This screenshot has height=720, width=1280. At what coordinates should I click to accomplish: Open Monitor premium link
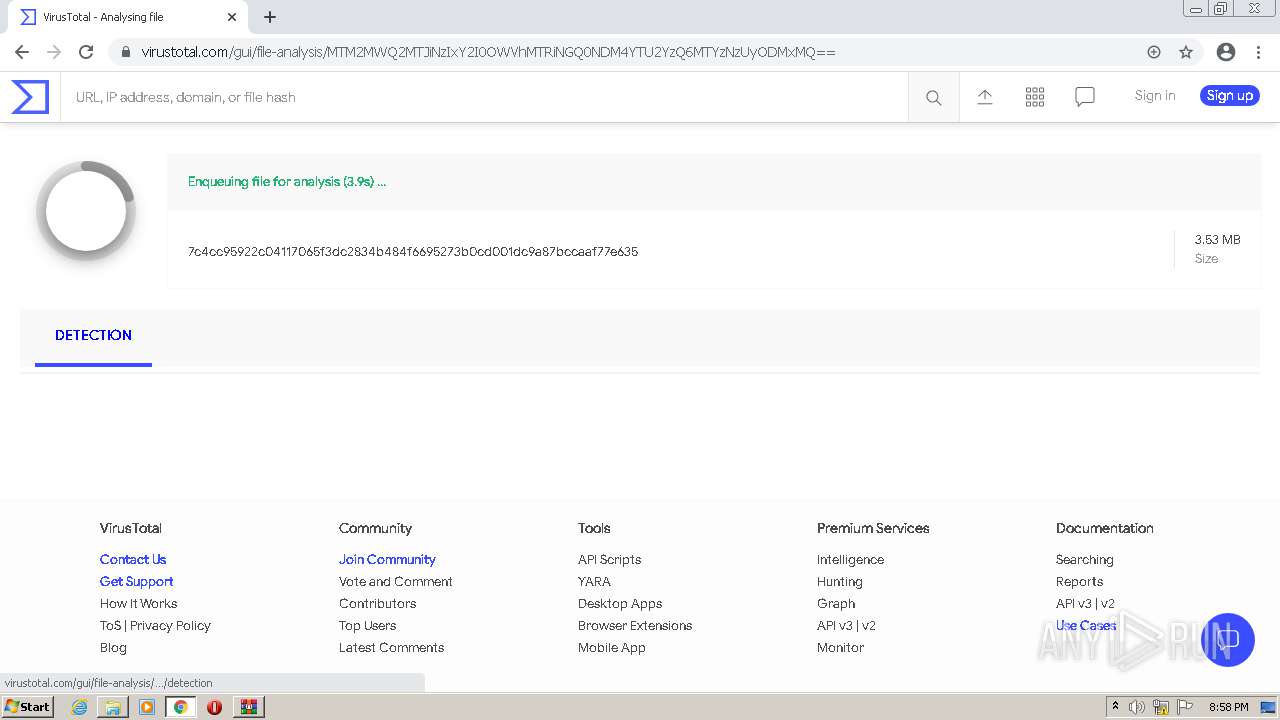(840, 647)
